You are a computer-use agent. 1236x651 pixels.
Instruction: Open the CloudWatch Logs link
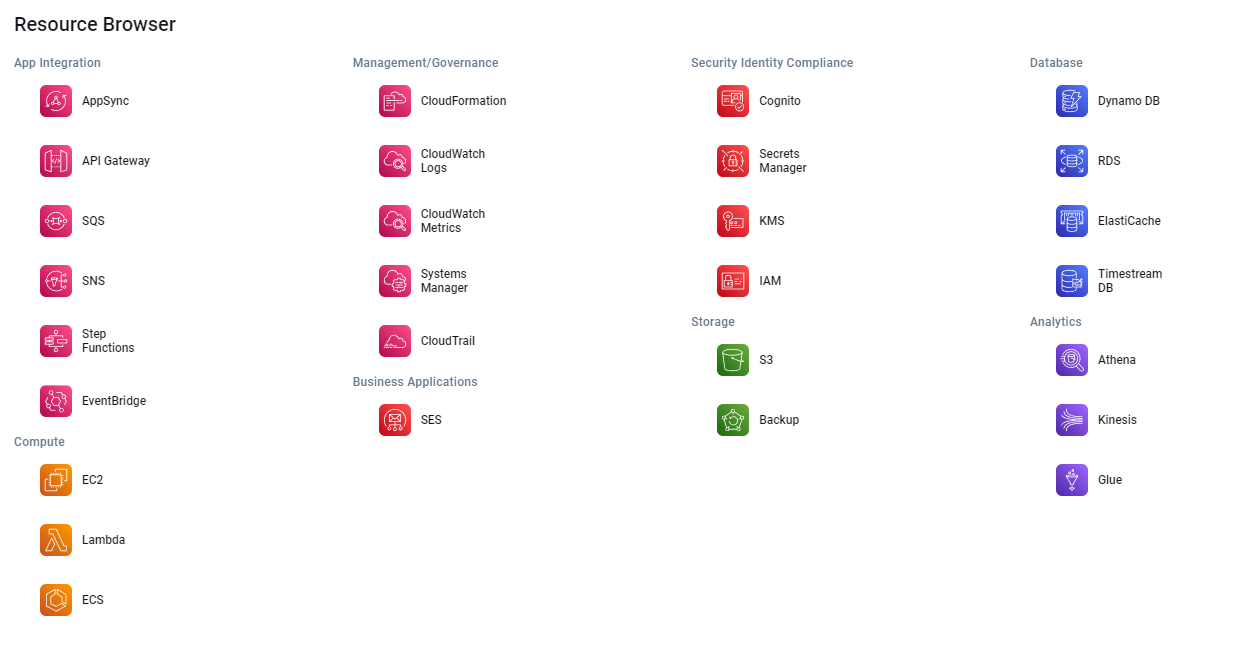tap(452, 161)
